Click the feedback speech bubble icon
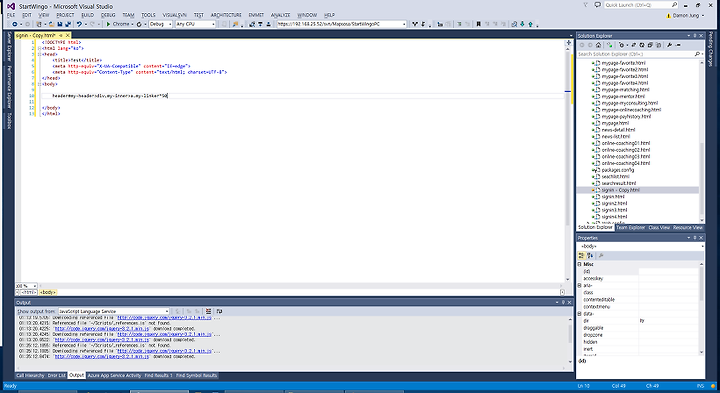The image size is (720, 393). [x=597, y=5]
